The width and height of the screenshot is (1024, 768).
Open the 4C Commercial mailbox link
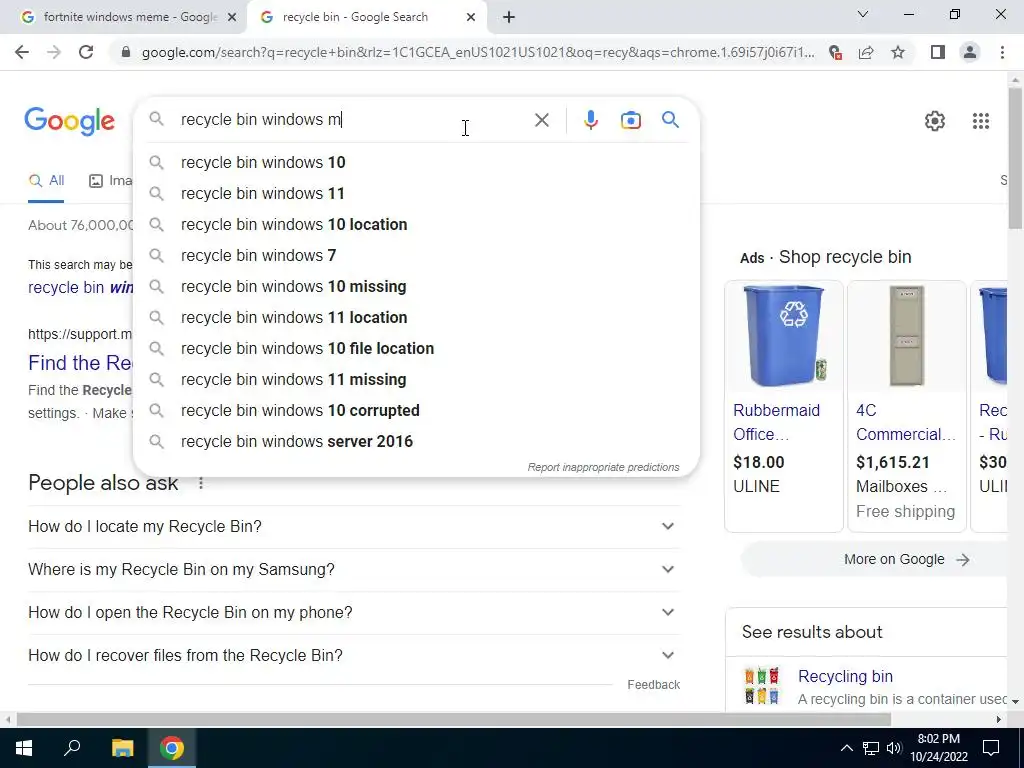pyautogui.click(x=905, y=423)
